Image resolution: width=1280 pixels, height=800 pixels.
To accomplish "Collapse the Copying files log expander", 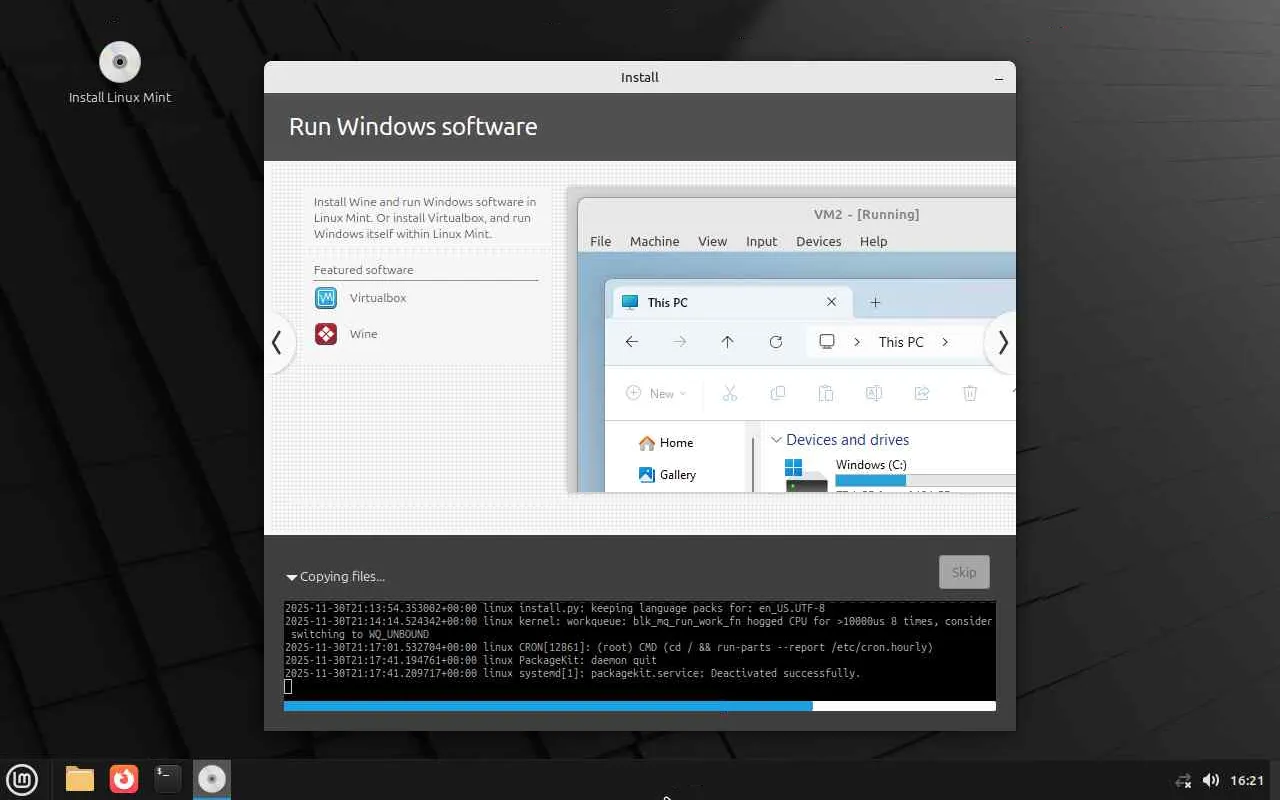I will click(291, 577).
